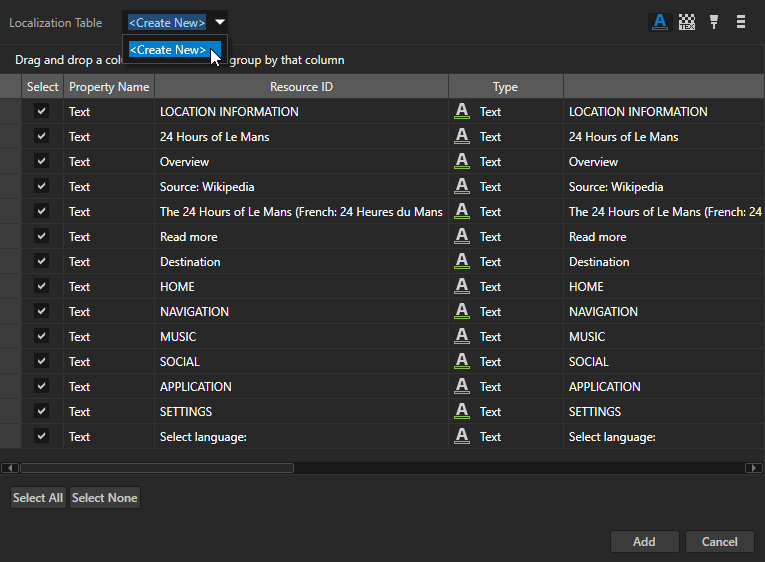The image size is (765, 562).
Task: Click the Cancel button
Action: click(719, 541)
